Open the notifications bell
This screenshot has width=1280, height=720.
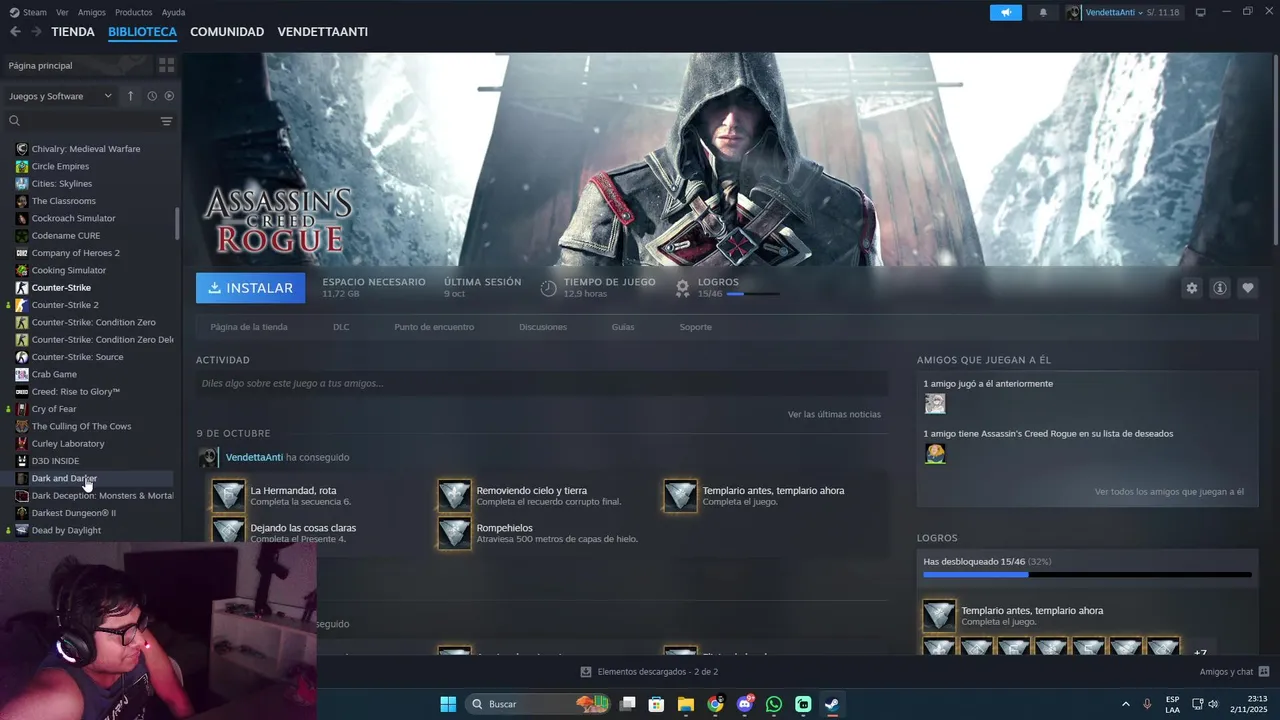click(x=1043, y=12)
